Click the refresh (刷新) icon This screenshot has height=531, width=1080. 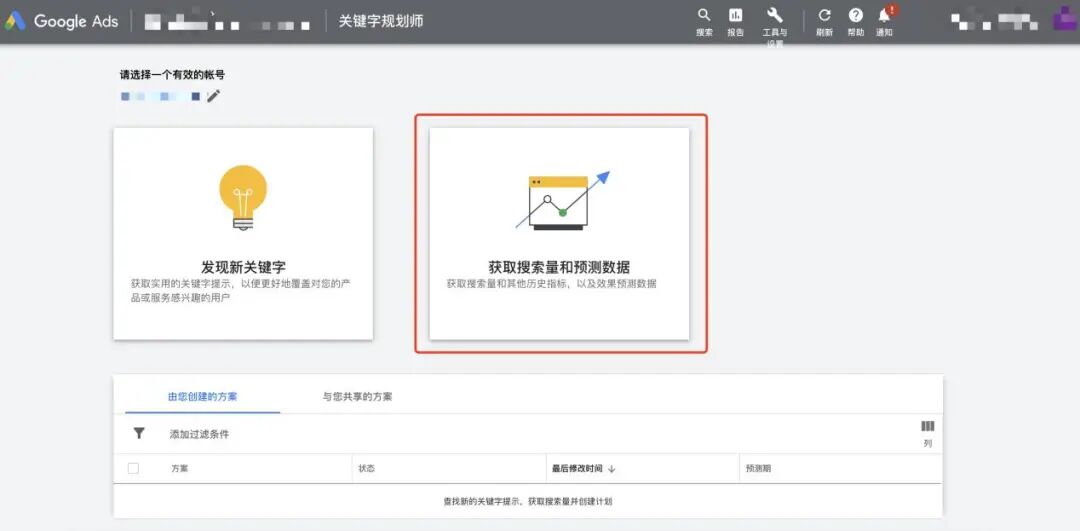click(x=824, y=15)
